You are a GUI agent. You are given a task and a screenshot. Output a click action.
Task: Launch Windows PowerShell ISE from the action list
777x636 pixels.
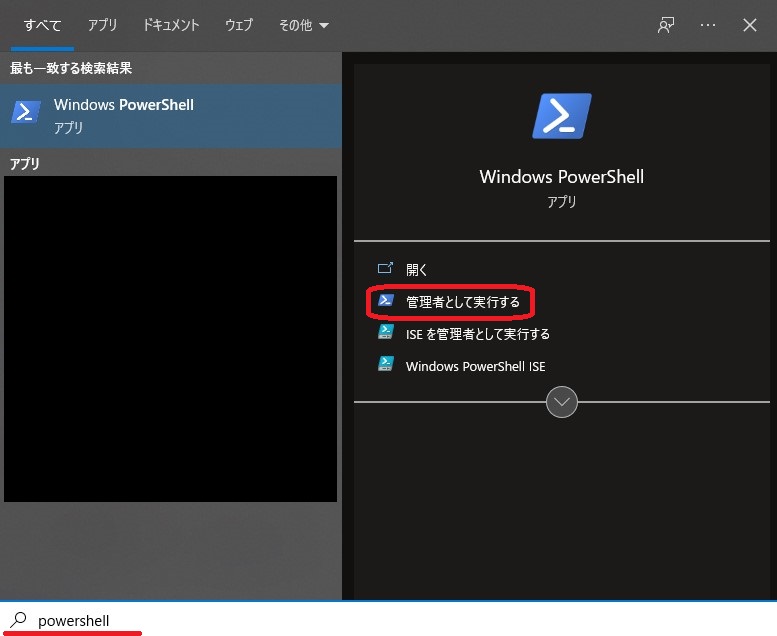pyautogui.click(x=475, y=366)
